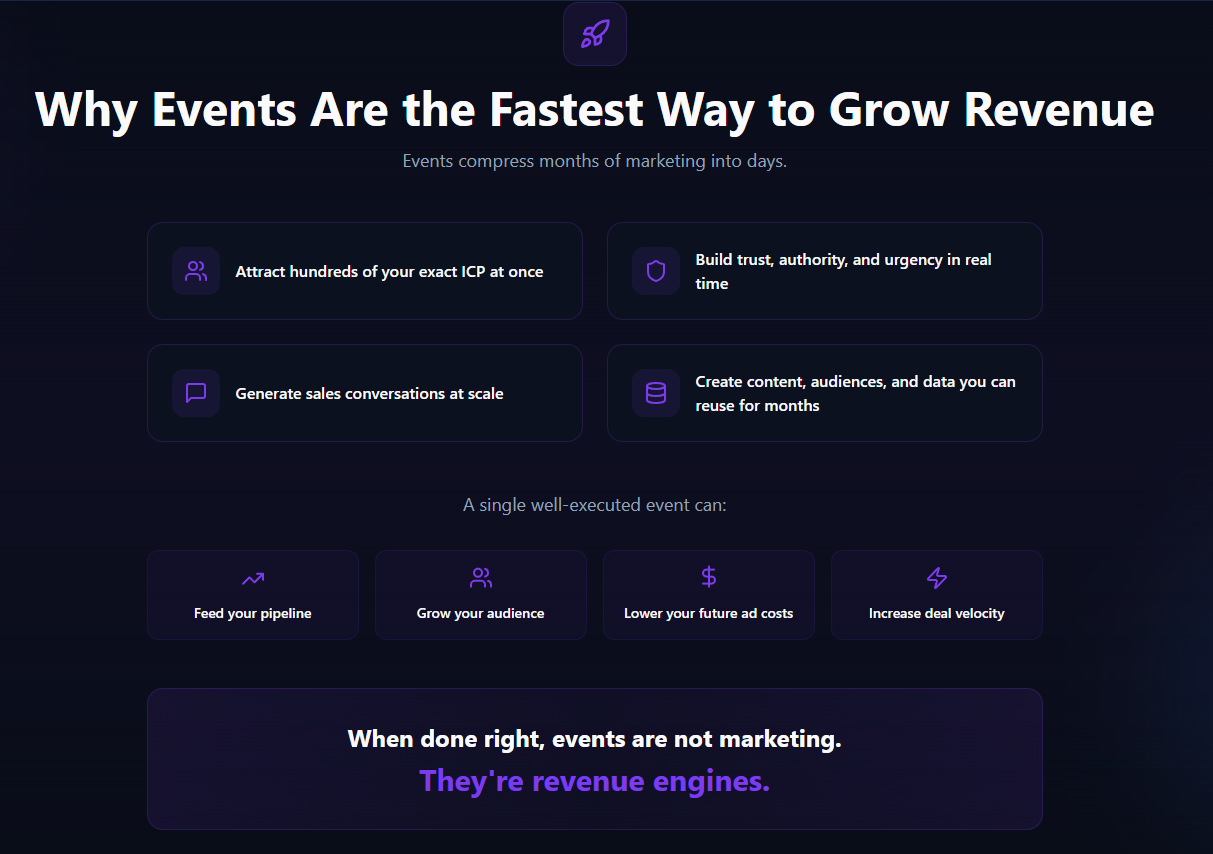Viewport: 1213px width, 854px height.
Task: Click the shield icon in the trust card
Action: (655, 270)
